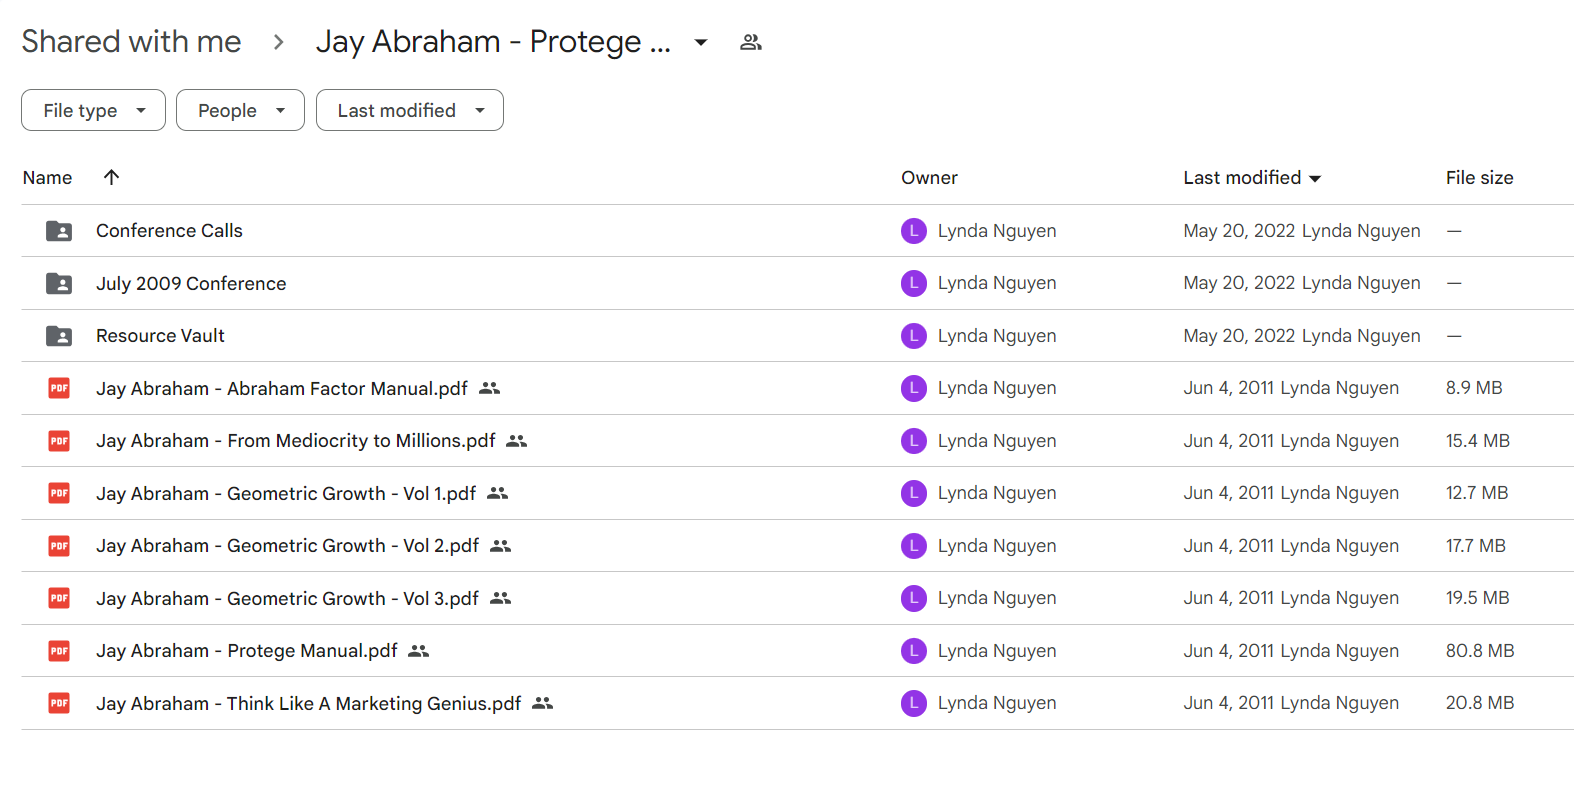
Task: Select Jay Abraham - Geometric Growth - Vol 3.pdf
Action: 288,598
